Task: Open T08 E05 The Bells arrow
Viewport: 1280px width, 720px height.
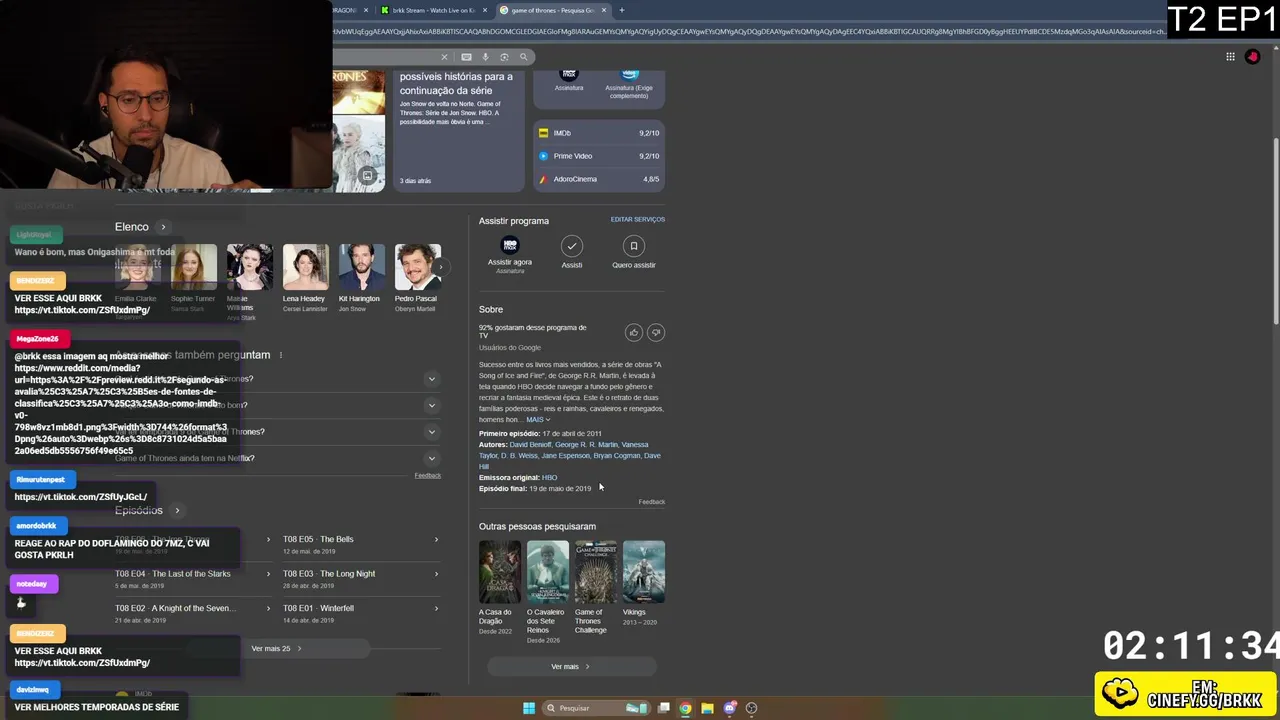Action: tap(436, 540)
